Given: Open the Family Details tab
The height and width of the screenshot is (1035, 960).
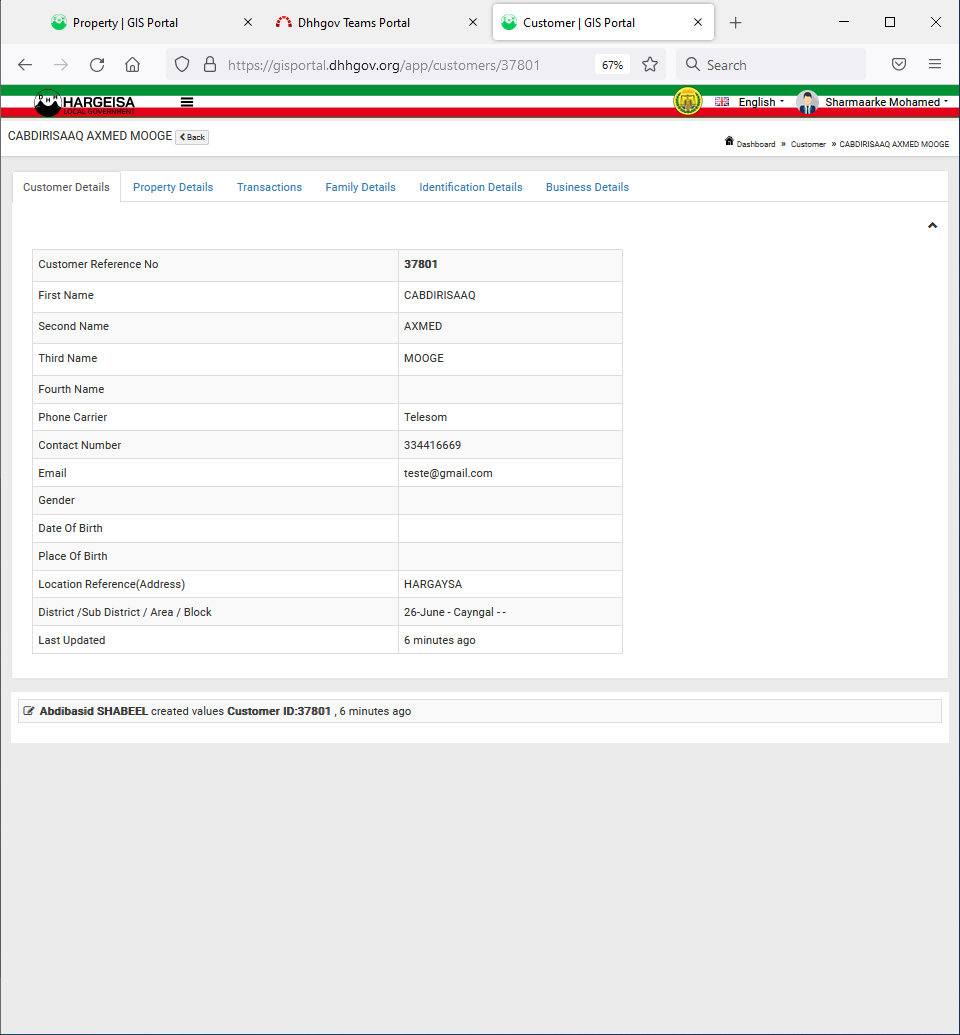Looking at the screenshot, I should coord(360,187).
